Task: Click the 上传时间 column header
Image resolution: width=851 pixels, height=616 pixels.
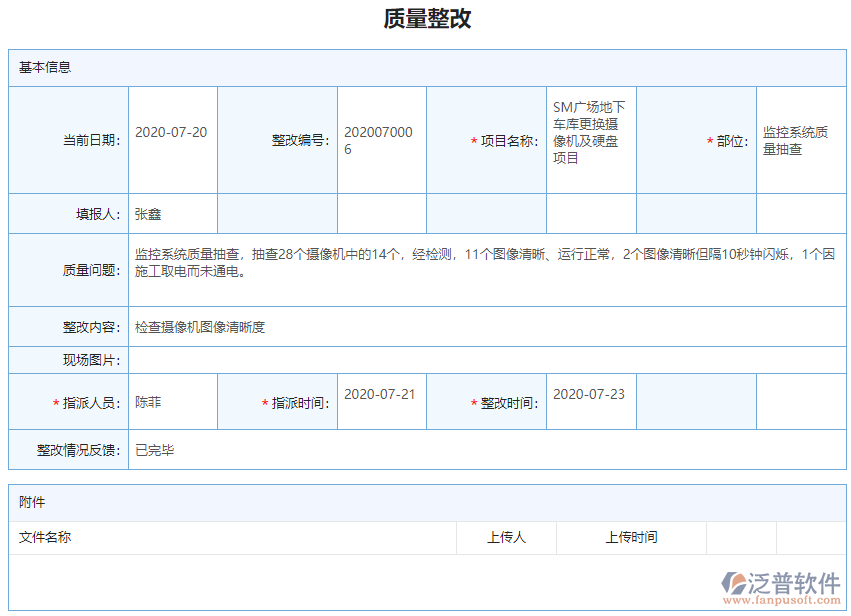Action: click(x=630, y=537)
